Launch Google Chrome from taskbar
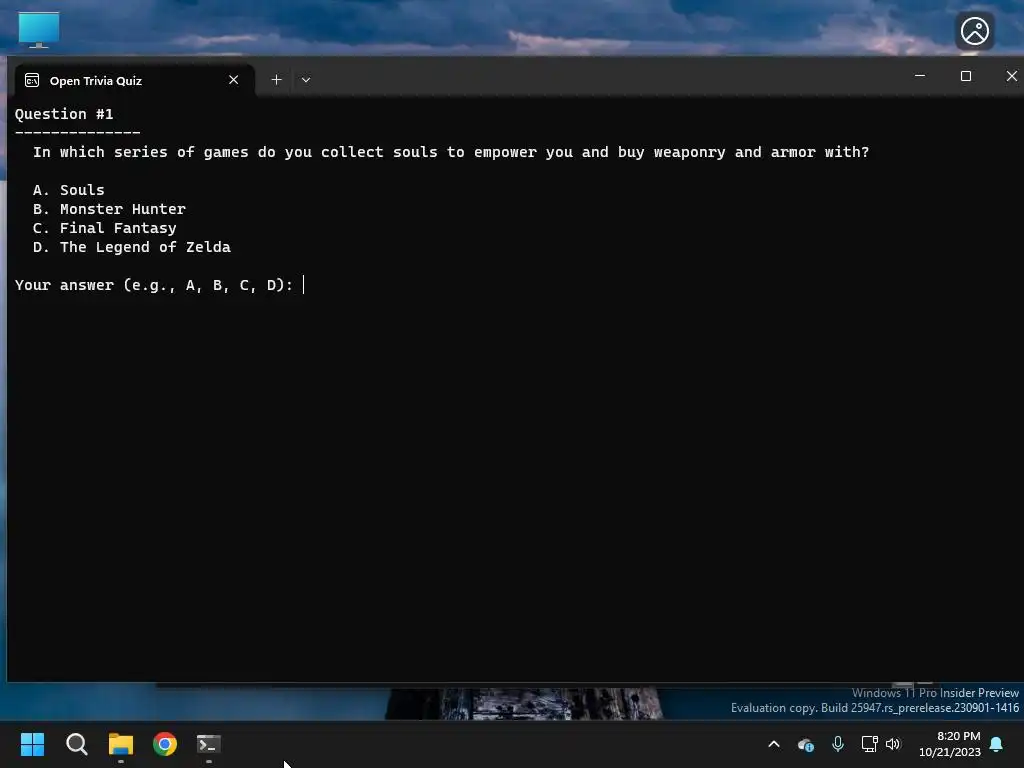The width and height of the screenshot is (1024, 768). point(165,744)
